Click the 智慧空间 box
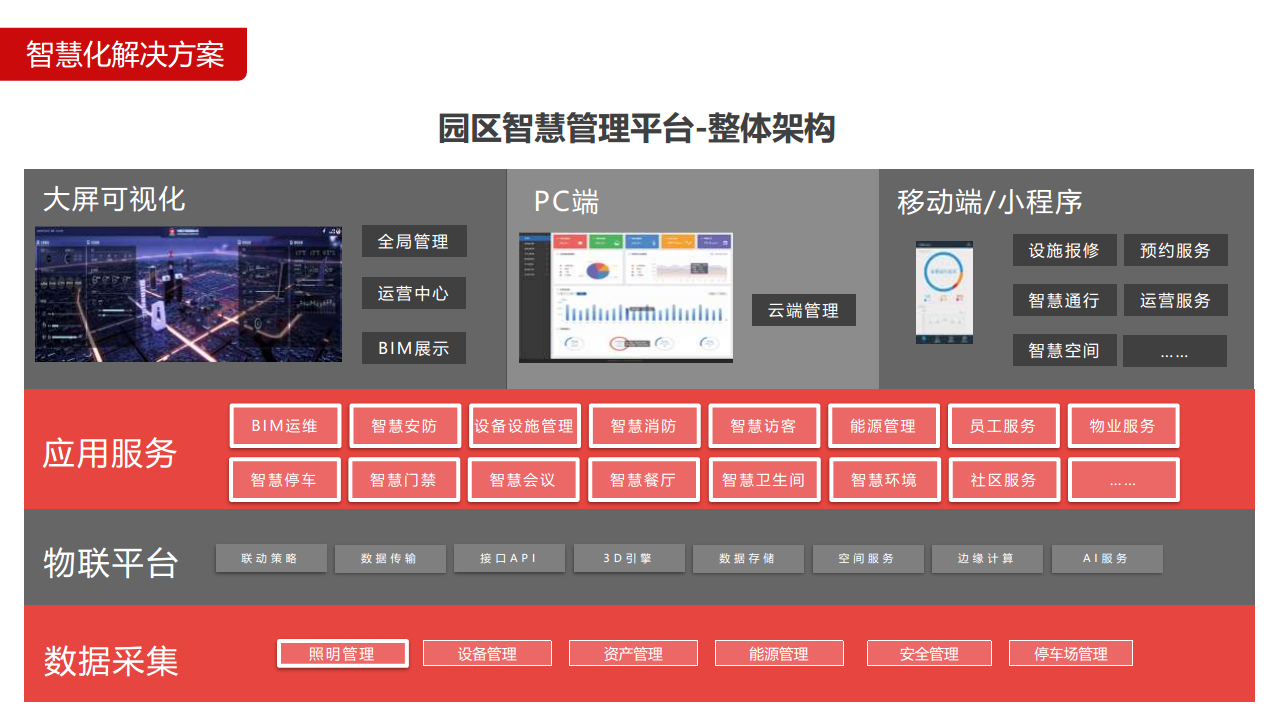 [1065, 350]
